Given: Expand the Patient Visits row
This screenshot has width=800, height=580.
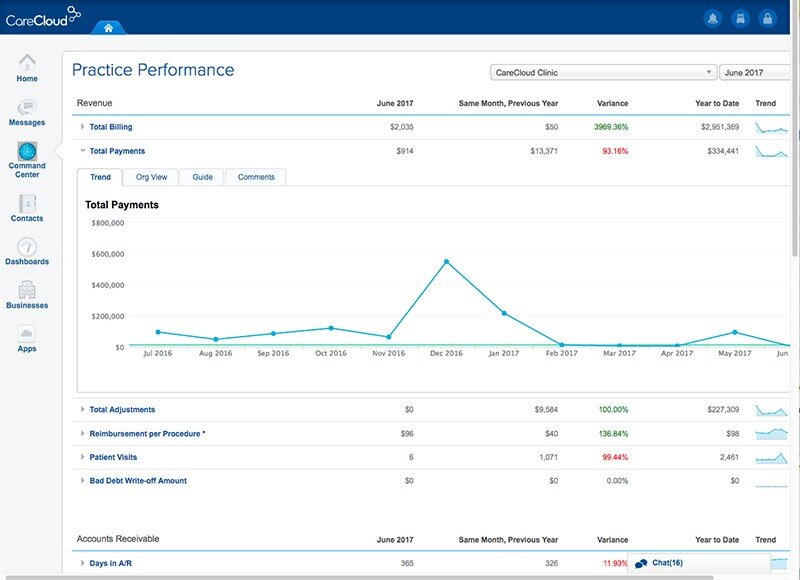Looking at the screenshot, I should (83, 457).
